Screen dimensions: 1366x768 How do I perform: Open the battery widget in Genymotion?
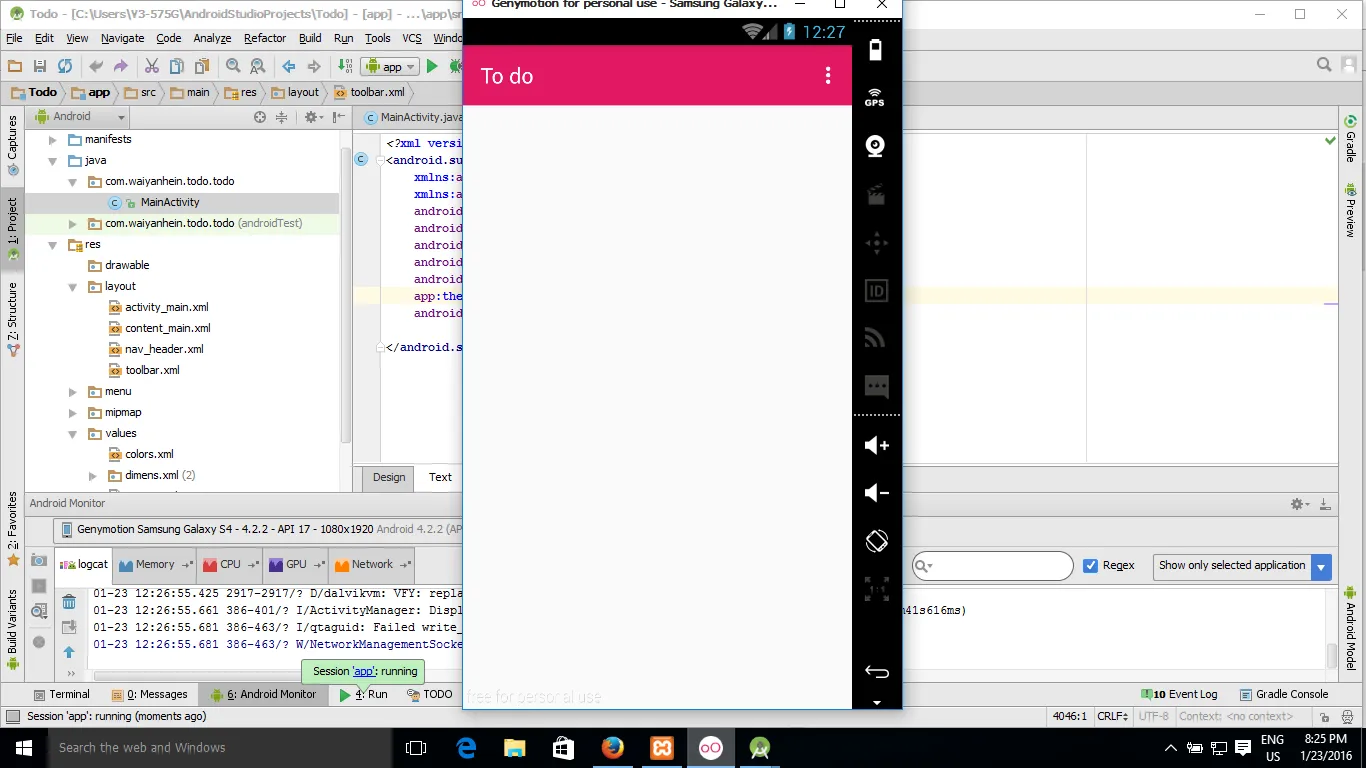pyautogui.click(x=876, y=50)
